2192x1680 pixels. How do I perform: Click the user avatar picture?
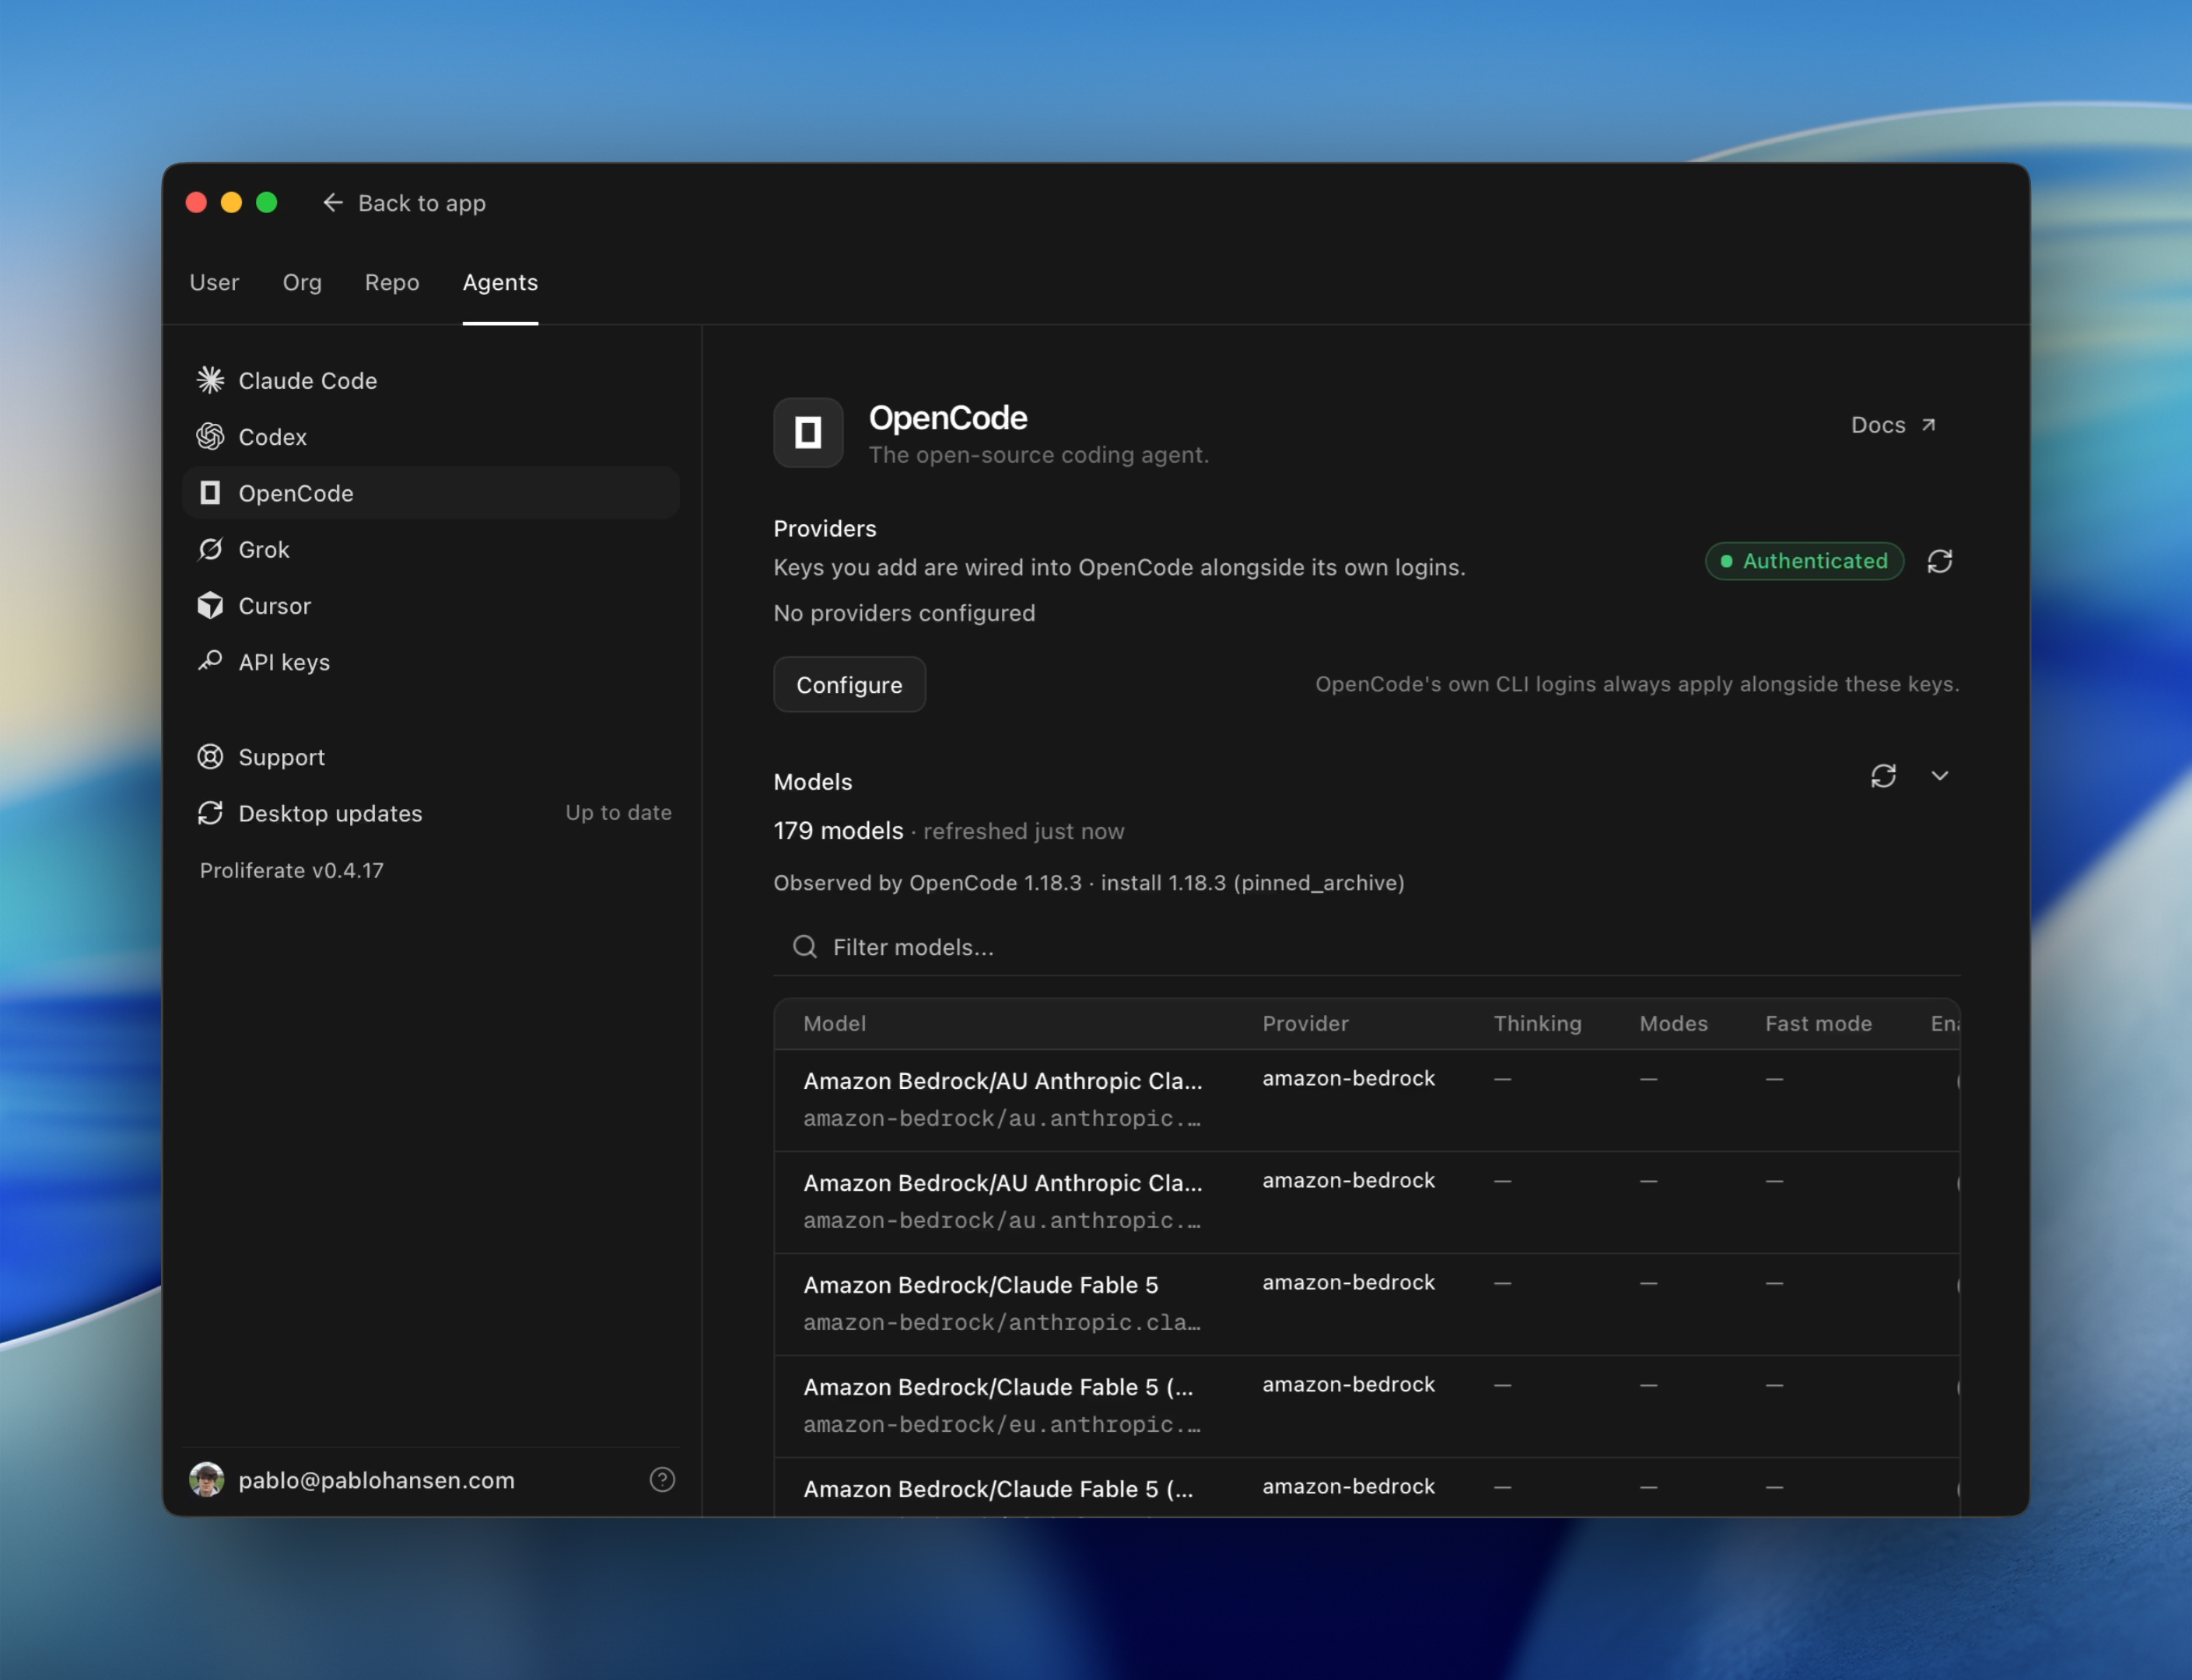pos(207,1479)
